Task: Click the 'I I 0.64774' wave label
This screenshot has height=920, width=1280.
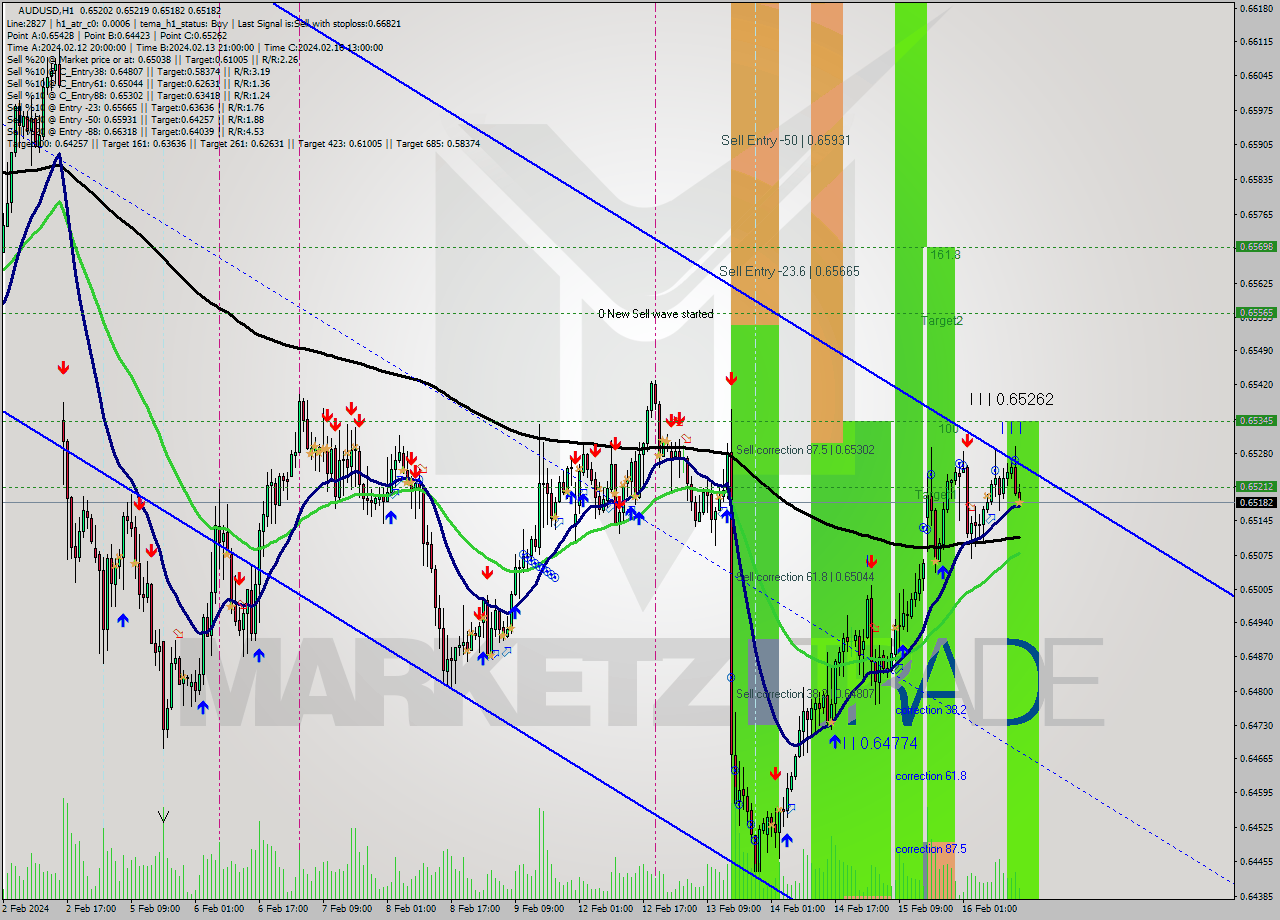Action: click(879, 743)
